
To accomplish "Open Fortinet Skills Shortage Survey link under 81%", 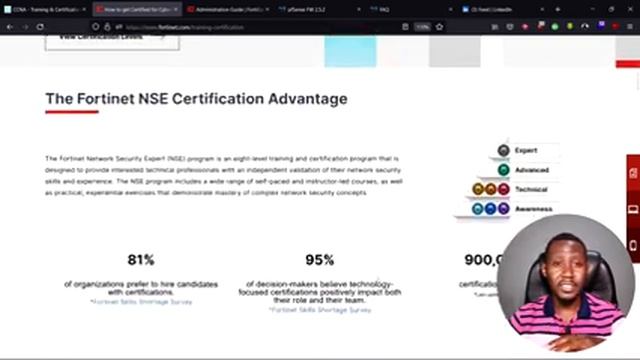I will click(x=141, y=302).
